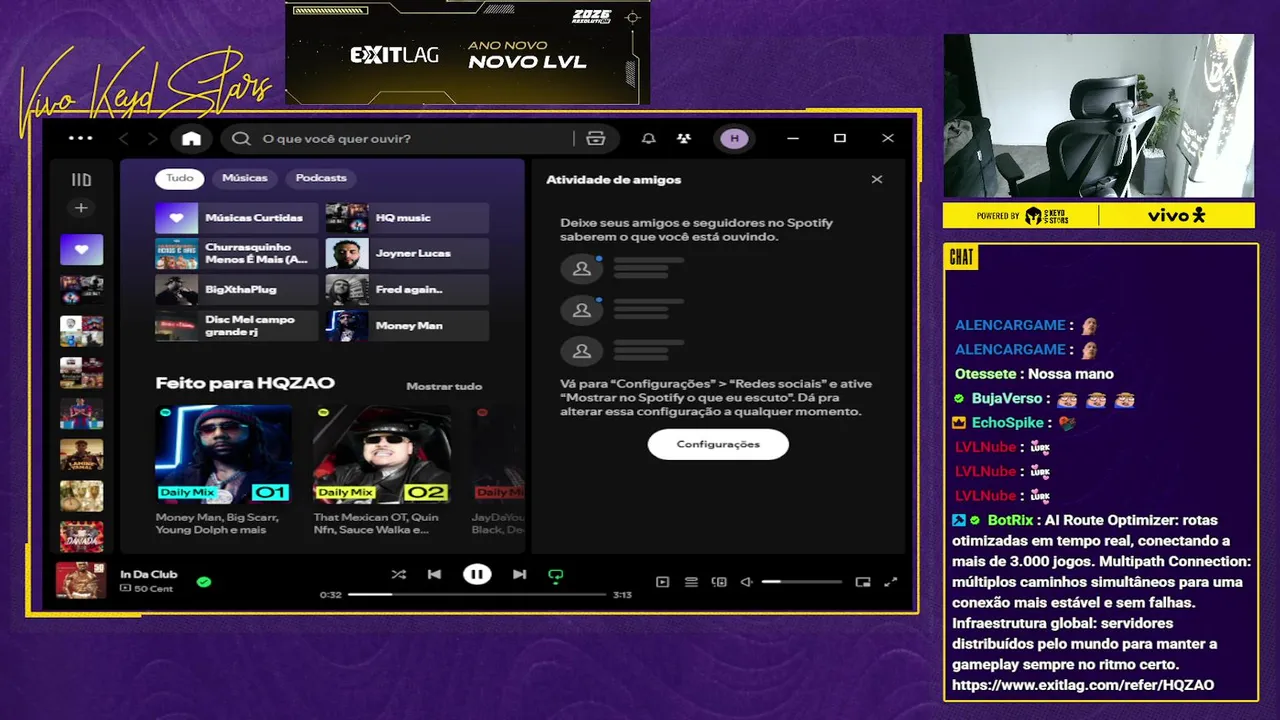Toggle the Now Playing view icon
1280x720 pixels.
click(x=662, y=582)
